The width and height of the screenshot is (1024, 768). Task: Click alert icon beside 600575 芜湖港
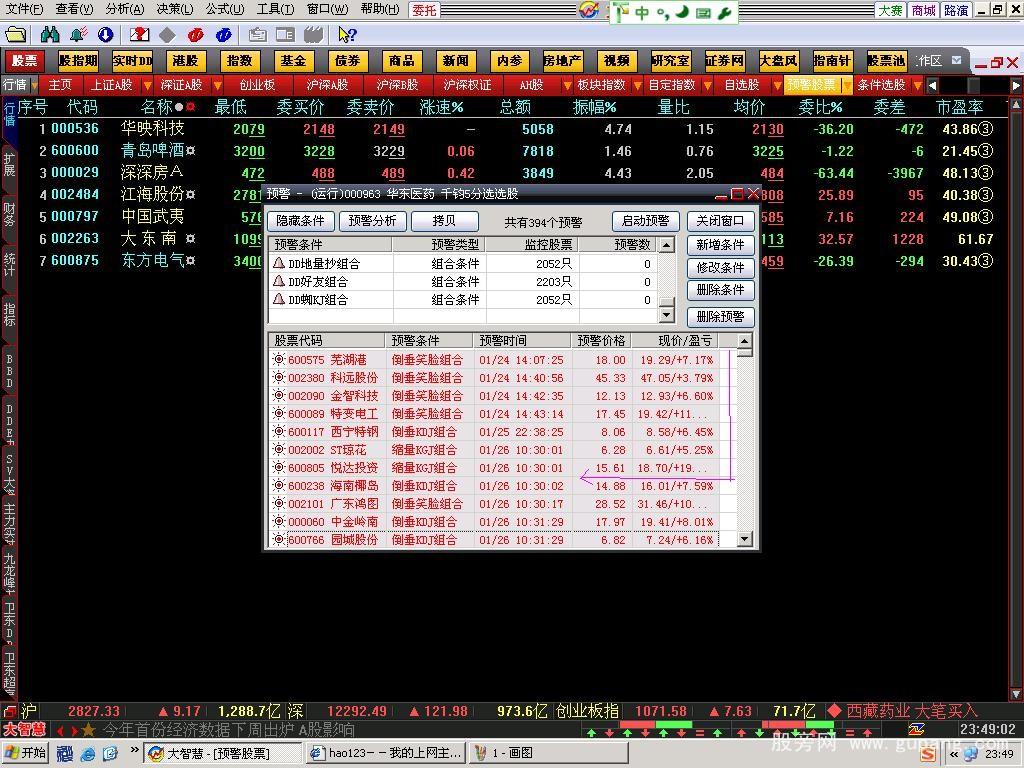click(x=279, y=359)
